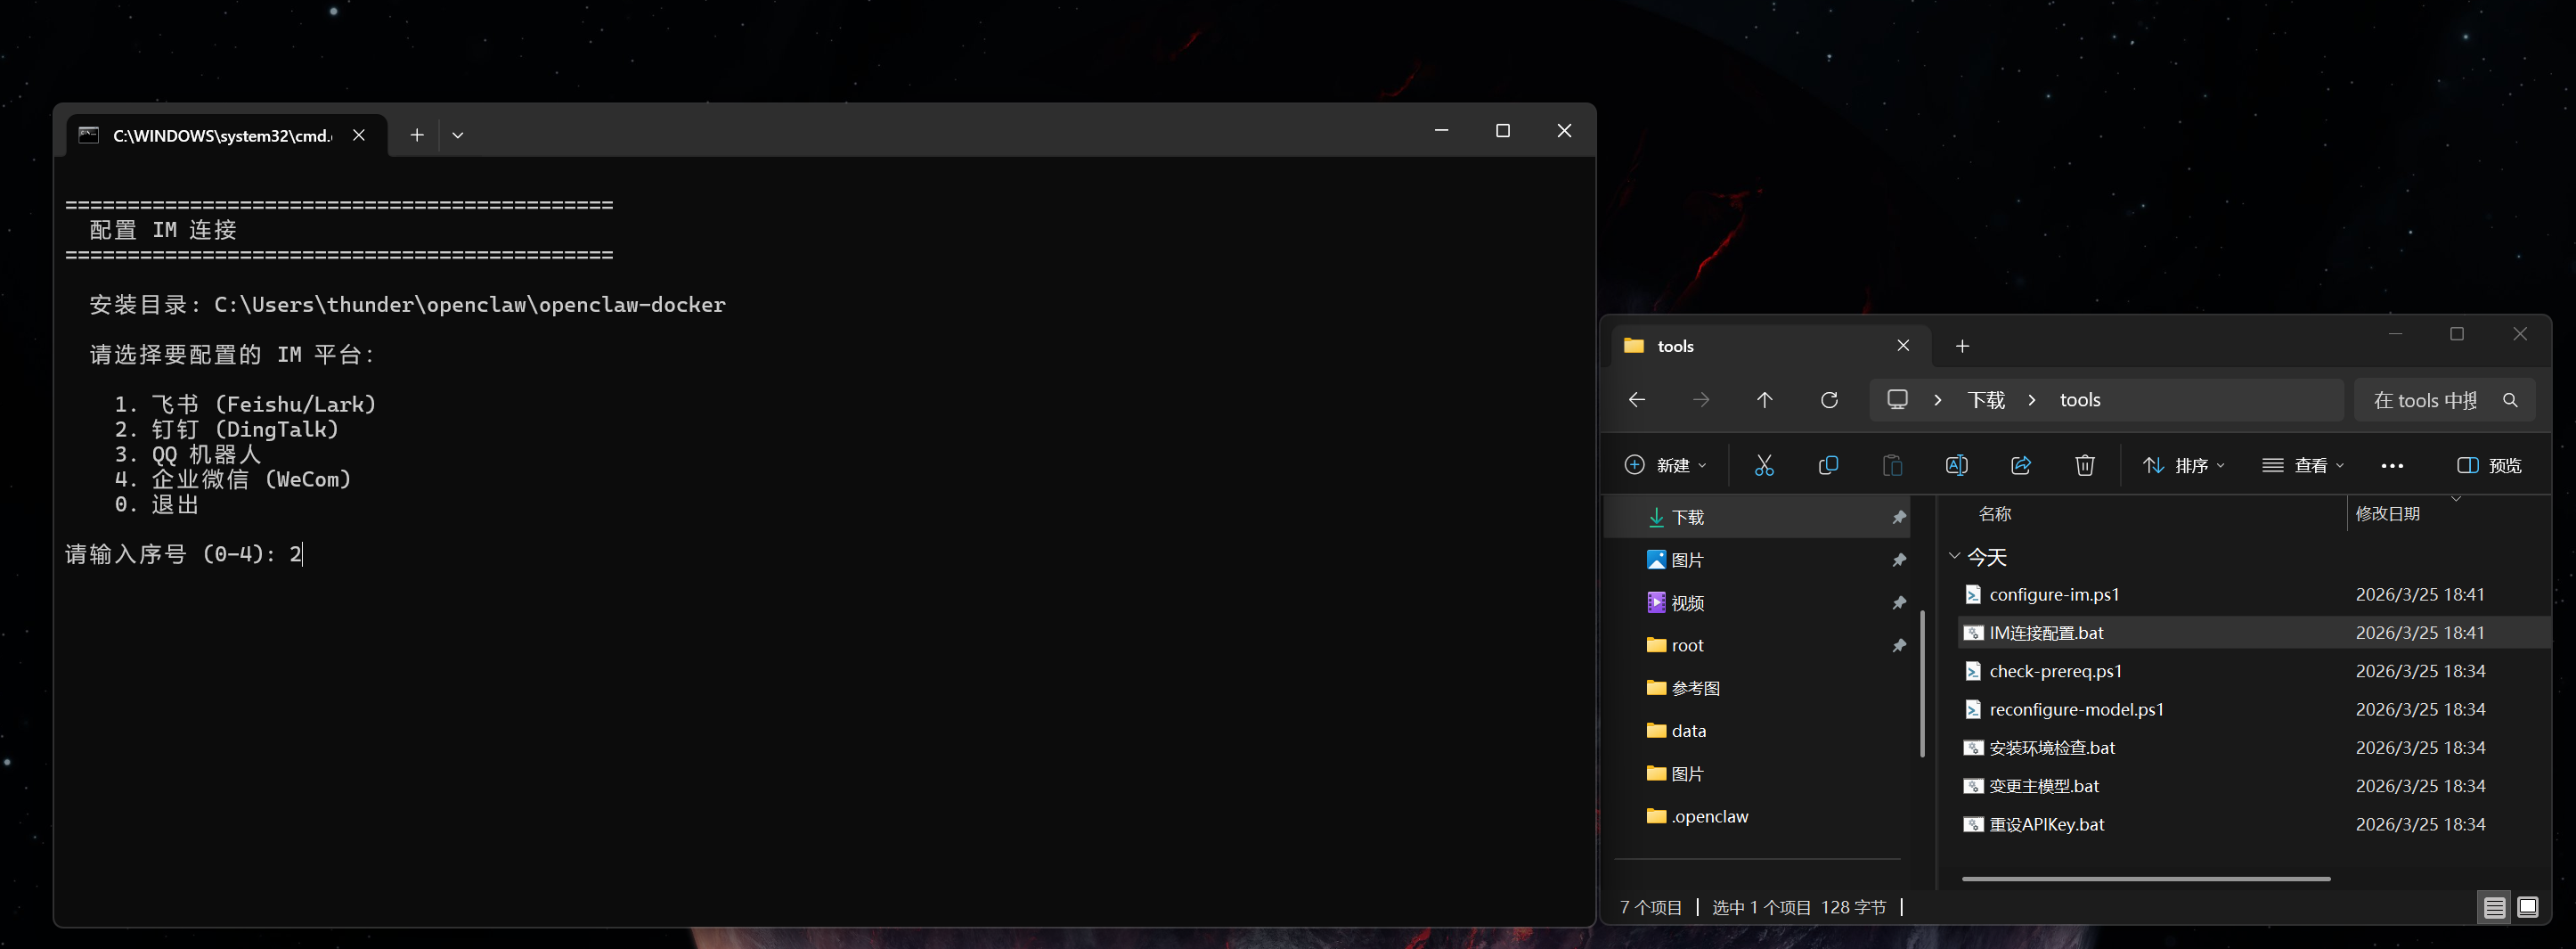Click the Cut scissors icon in Explorer toolbar
2576x949 pixels.
coord(1764,465)
